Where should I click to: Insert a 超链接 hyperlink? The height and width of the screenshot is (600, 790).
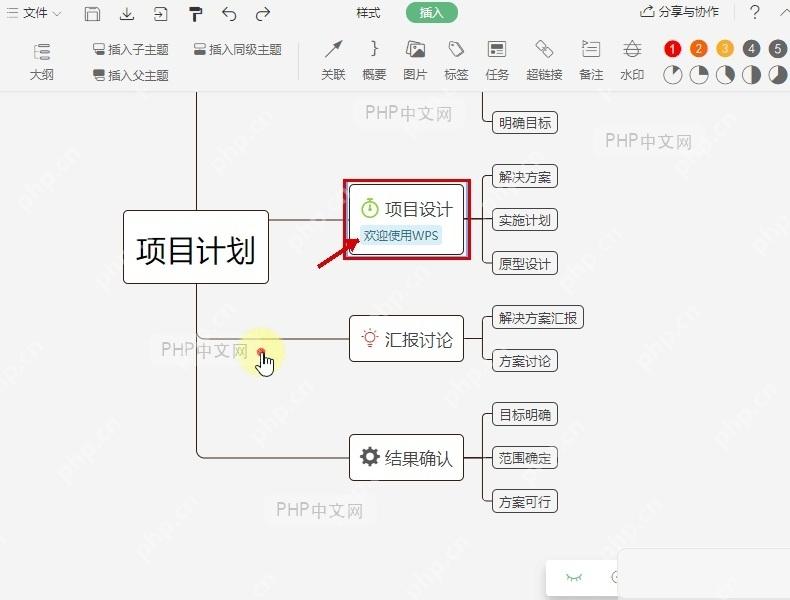click(544, 61)
